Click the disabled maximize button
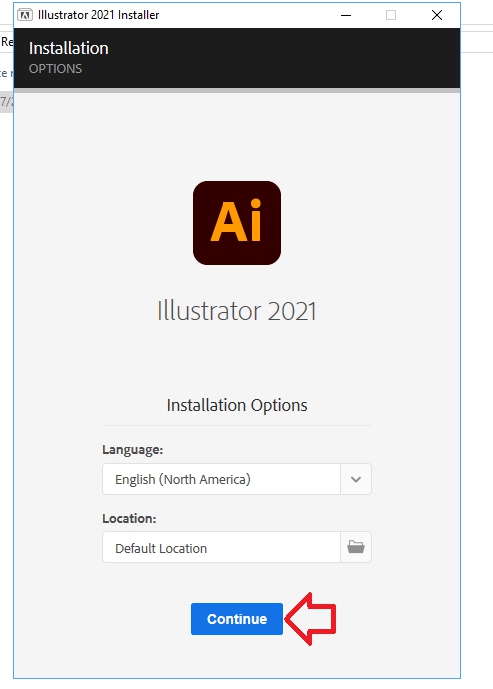This screenshot has width=493, height=689. (391, 15)
